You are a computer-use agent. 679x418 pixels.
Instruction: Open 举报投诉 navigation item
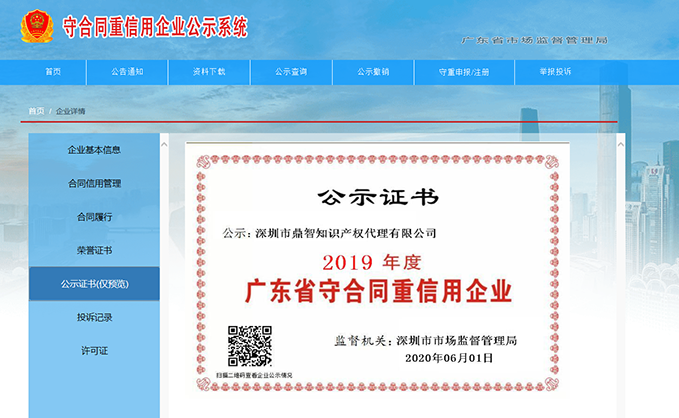555,72
